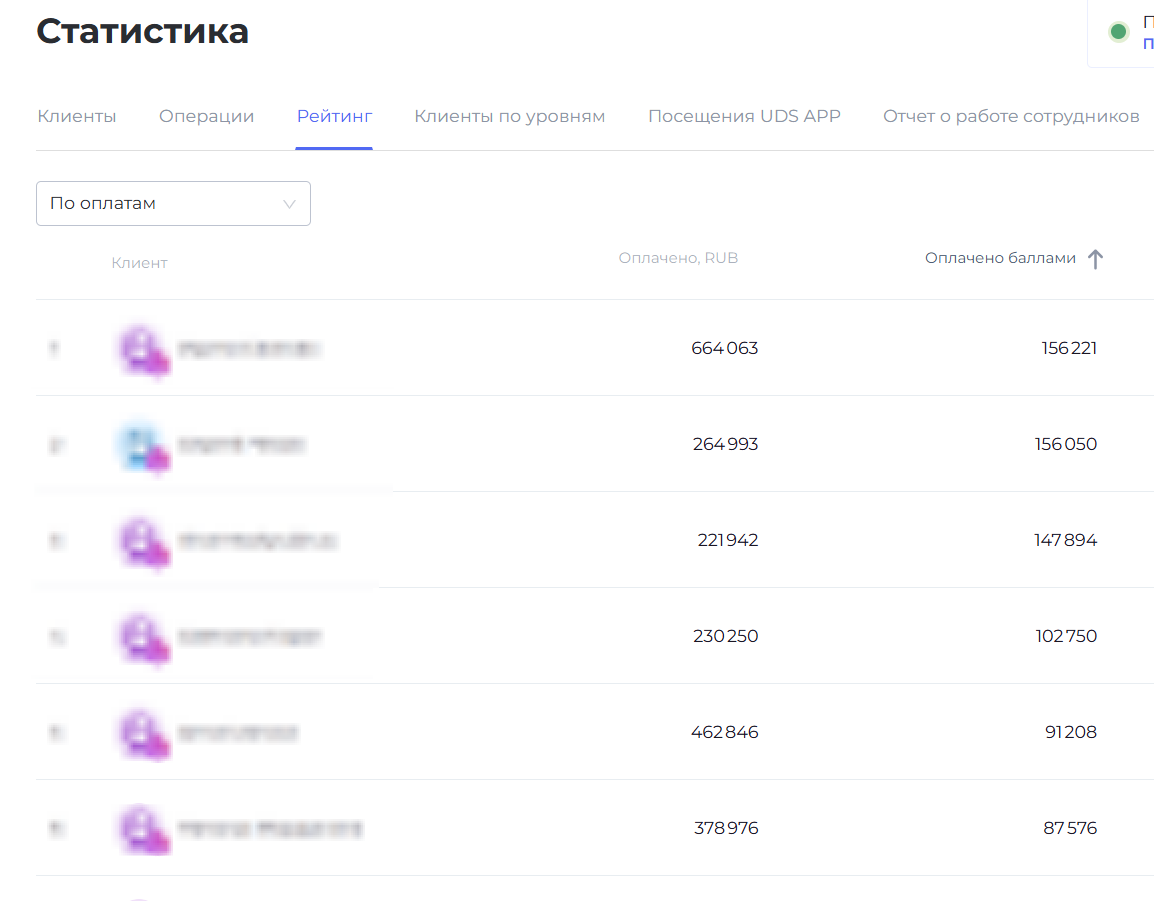Select the Рейтинг tab
This screenshot has height=901, width=1154.
pos(334,116)
